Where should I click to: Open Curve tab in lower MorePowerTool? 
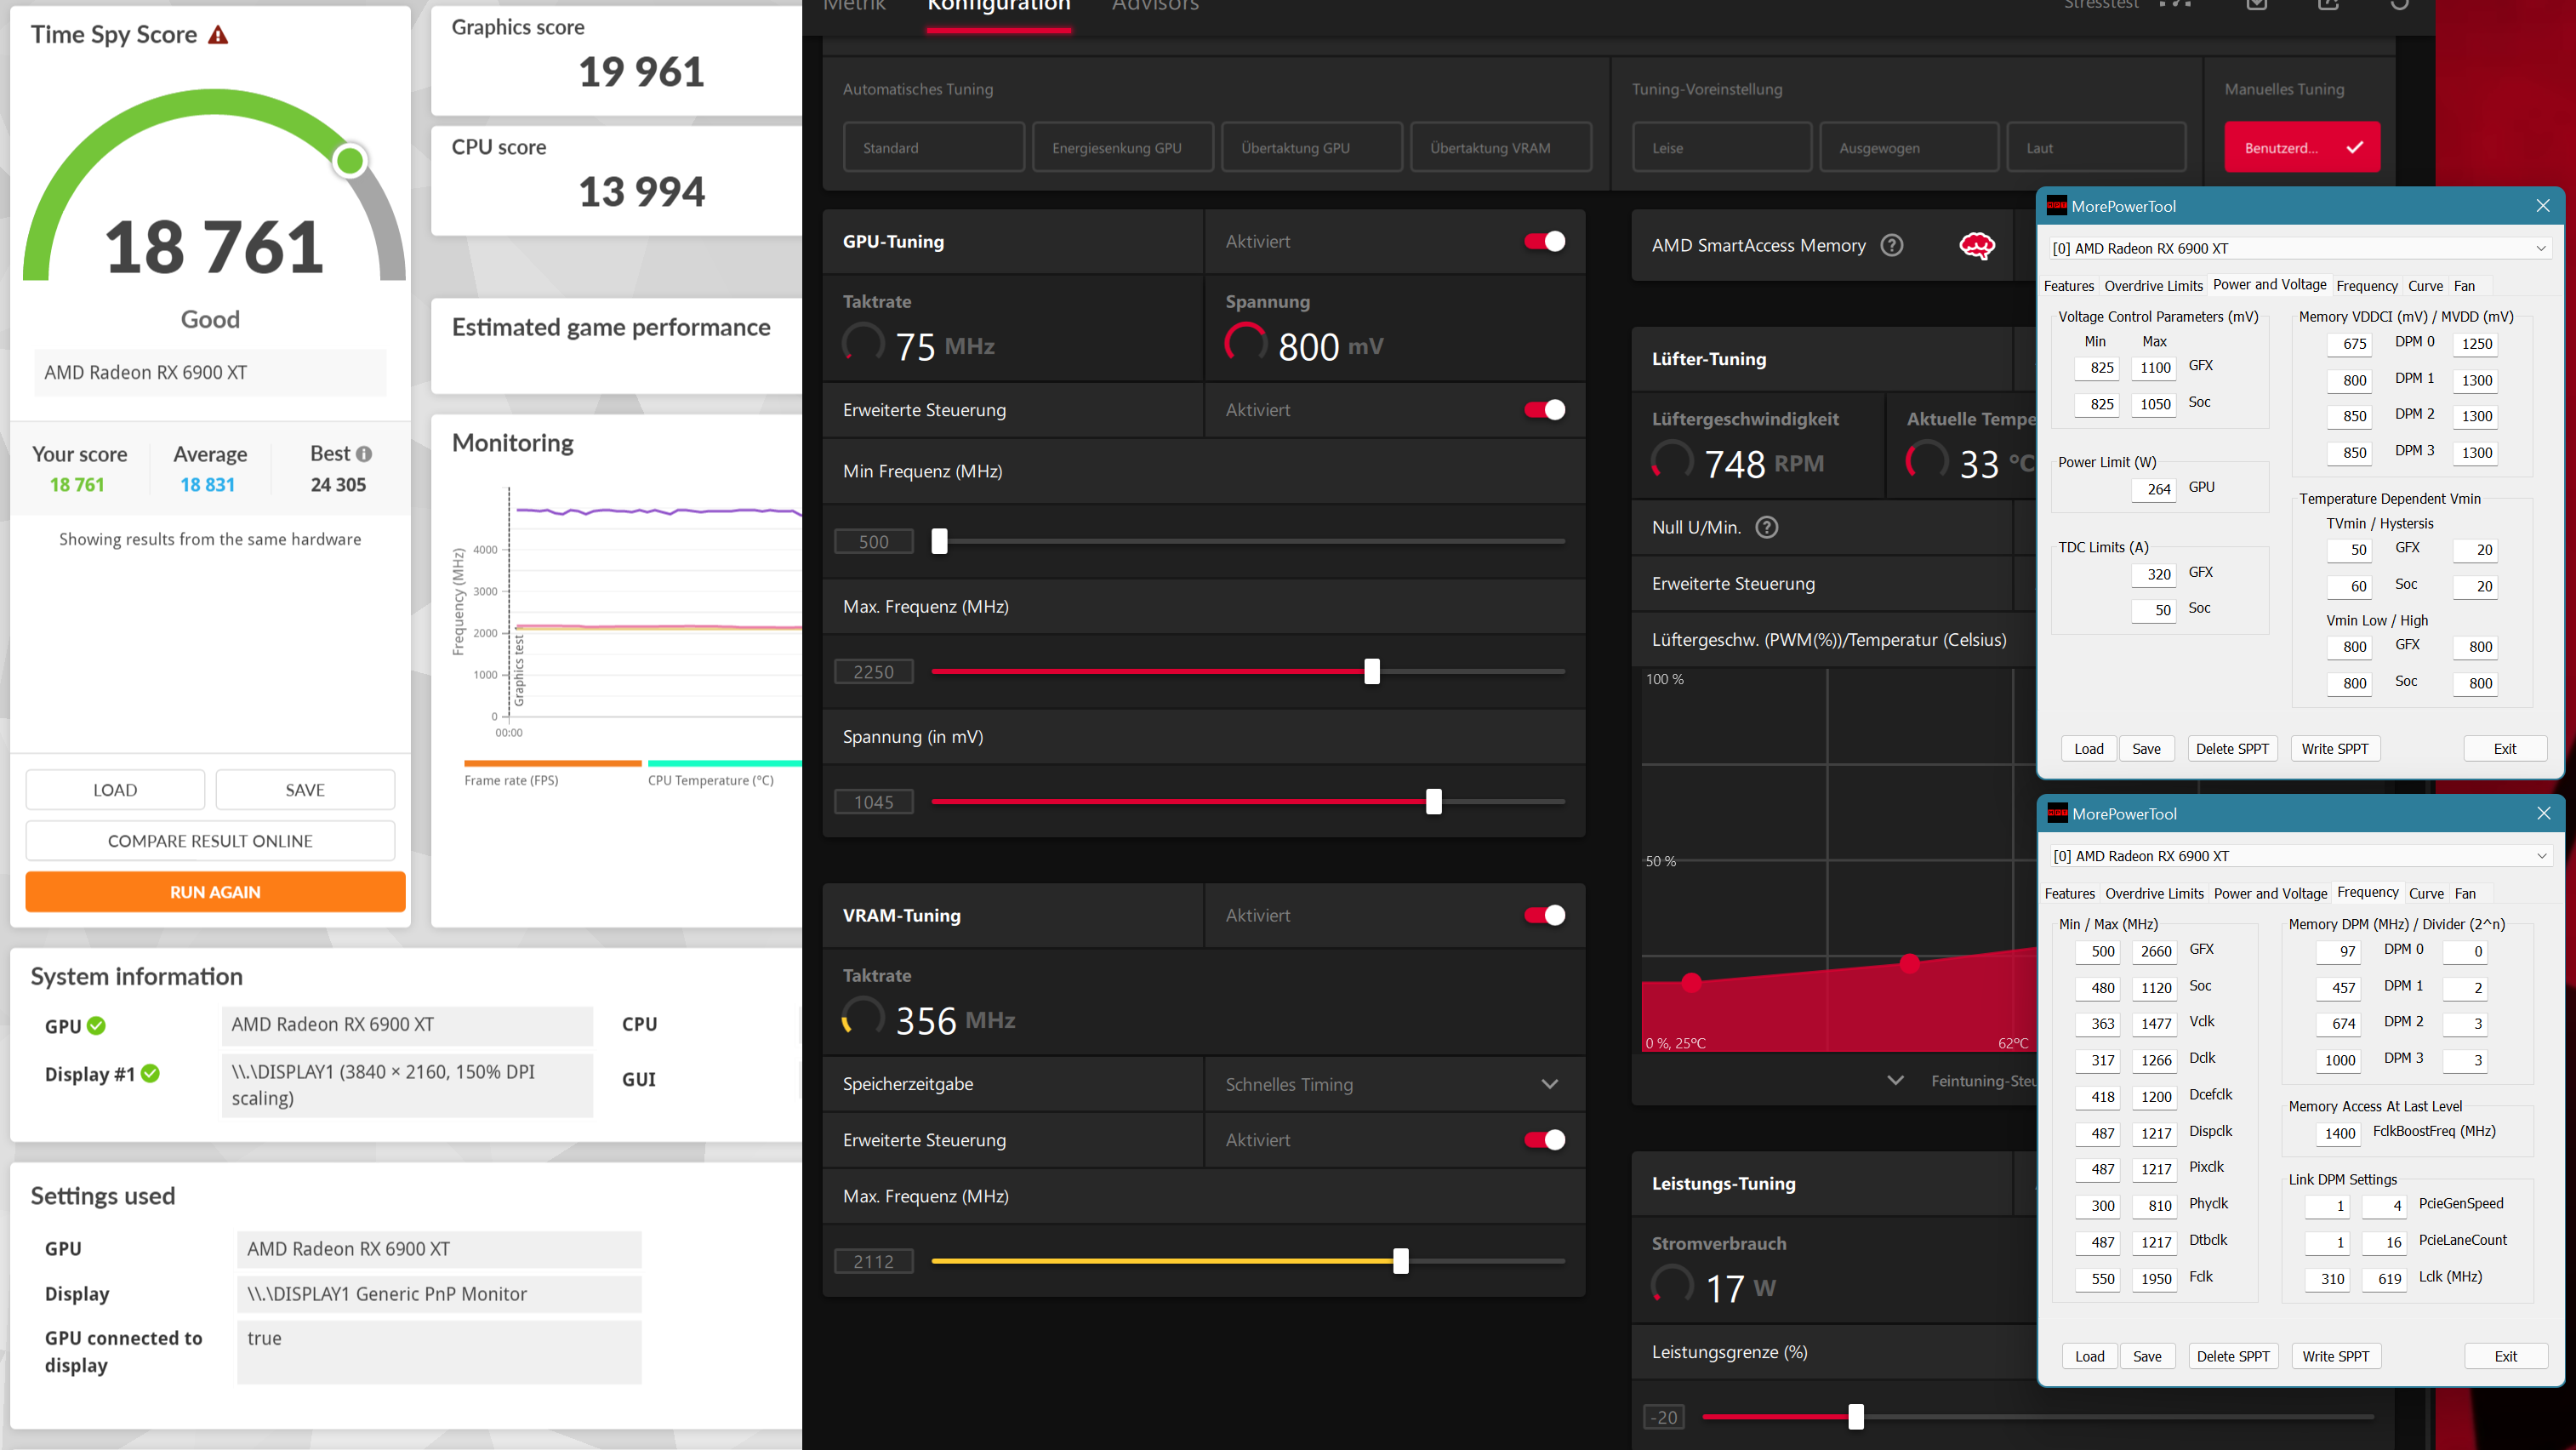click(2426, 894)
